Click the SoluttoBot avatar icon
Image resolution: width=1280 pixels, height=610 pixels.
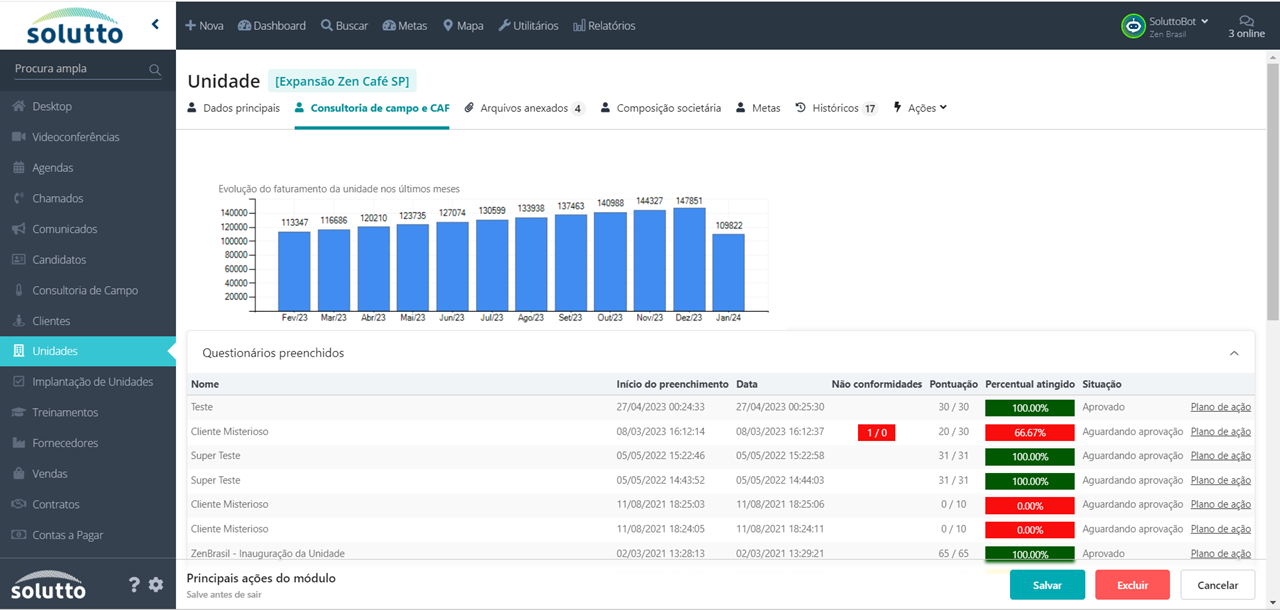(1133, 26)
